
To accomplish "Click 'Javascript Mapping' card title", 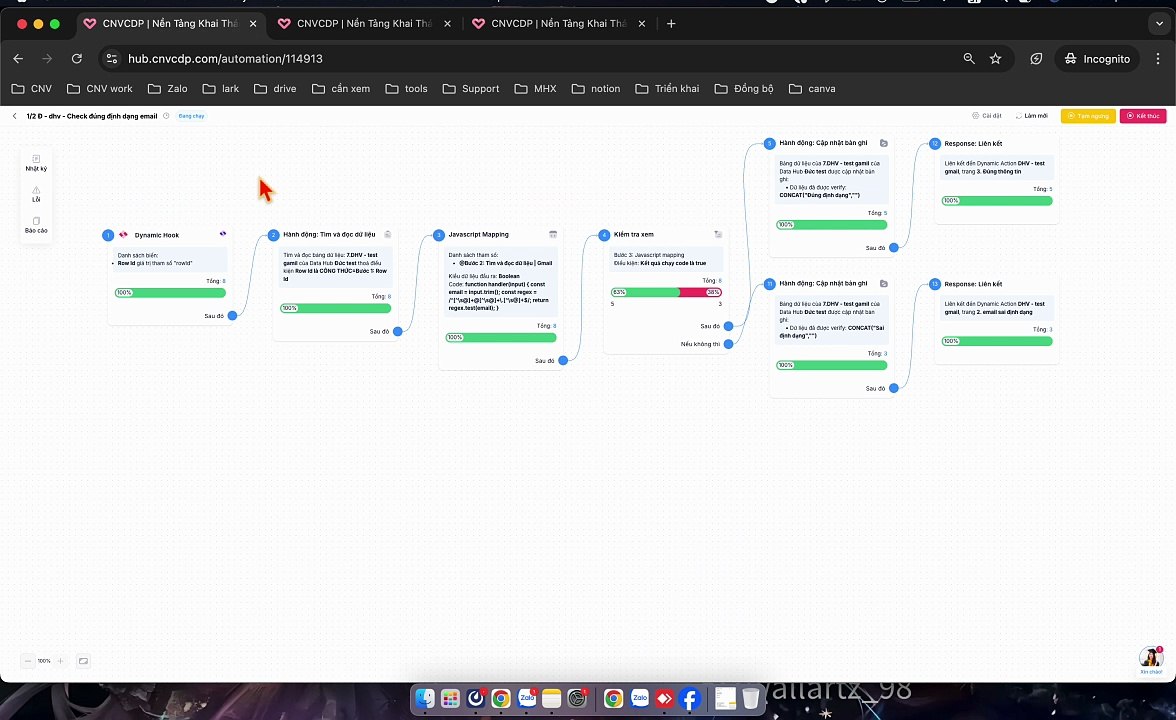I will coord(478,235).
